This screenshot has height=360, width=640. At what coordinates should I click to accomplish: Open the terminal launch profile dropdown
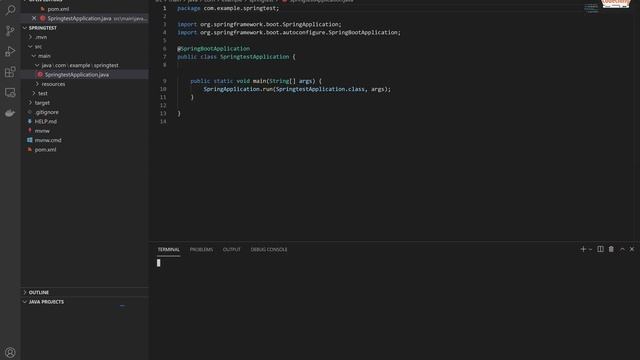click(x=590, y=249)
